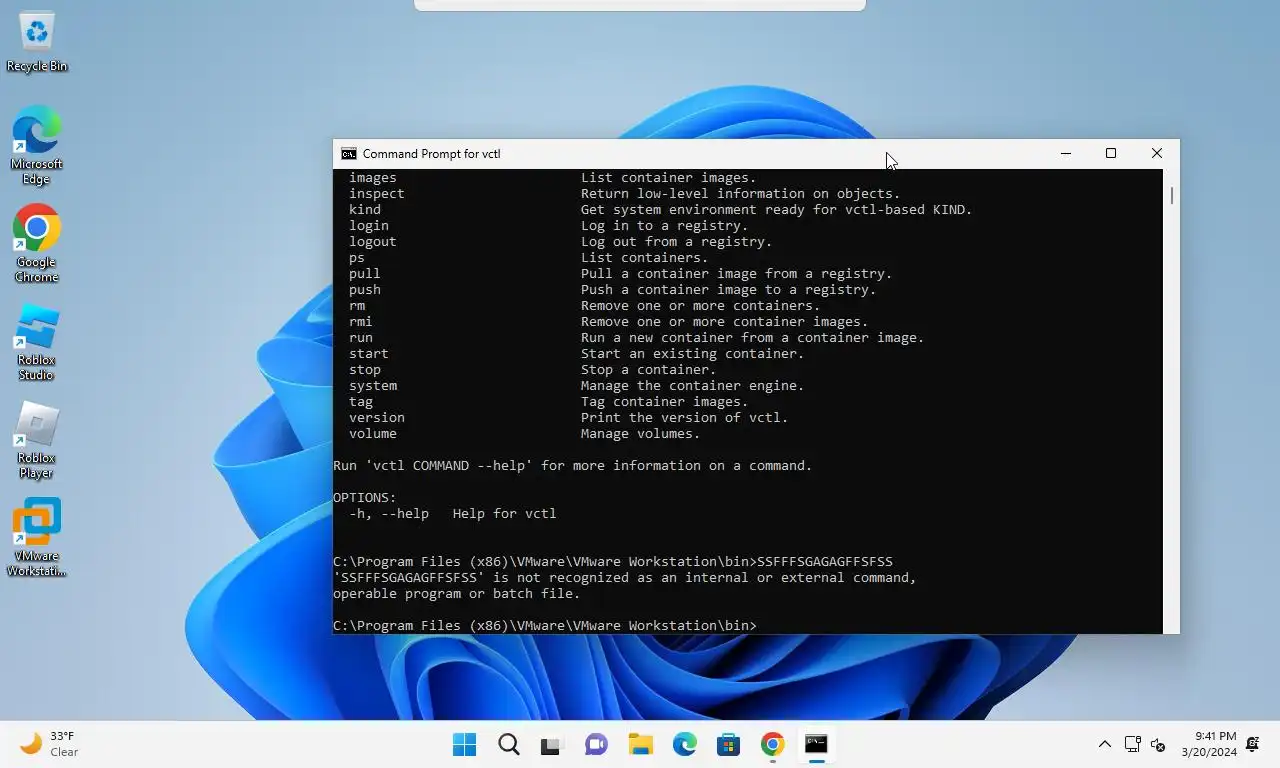Click the 'is not recognized' error message line

coord(625,578)
